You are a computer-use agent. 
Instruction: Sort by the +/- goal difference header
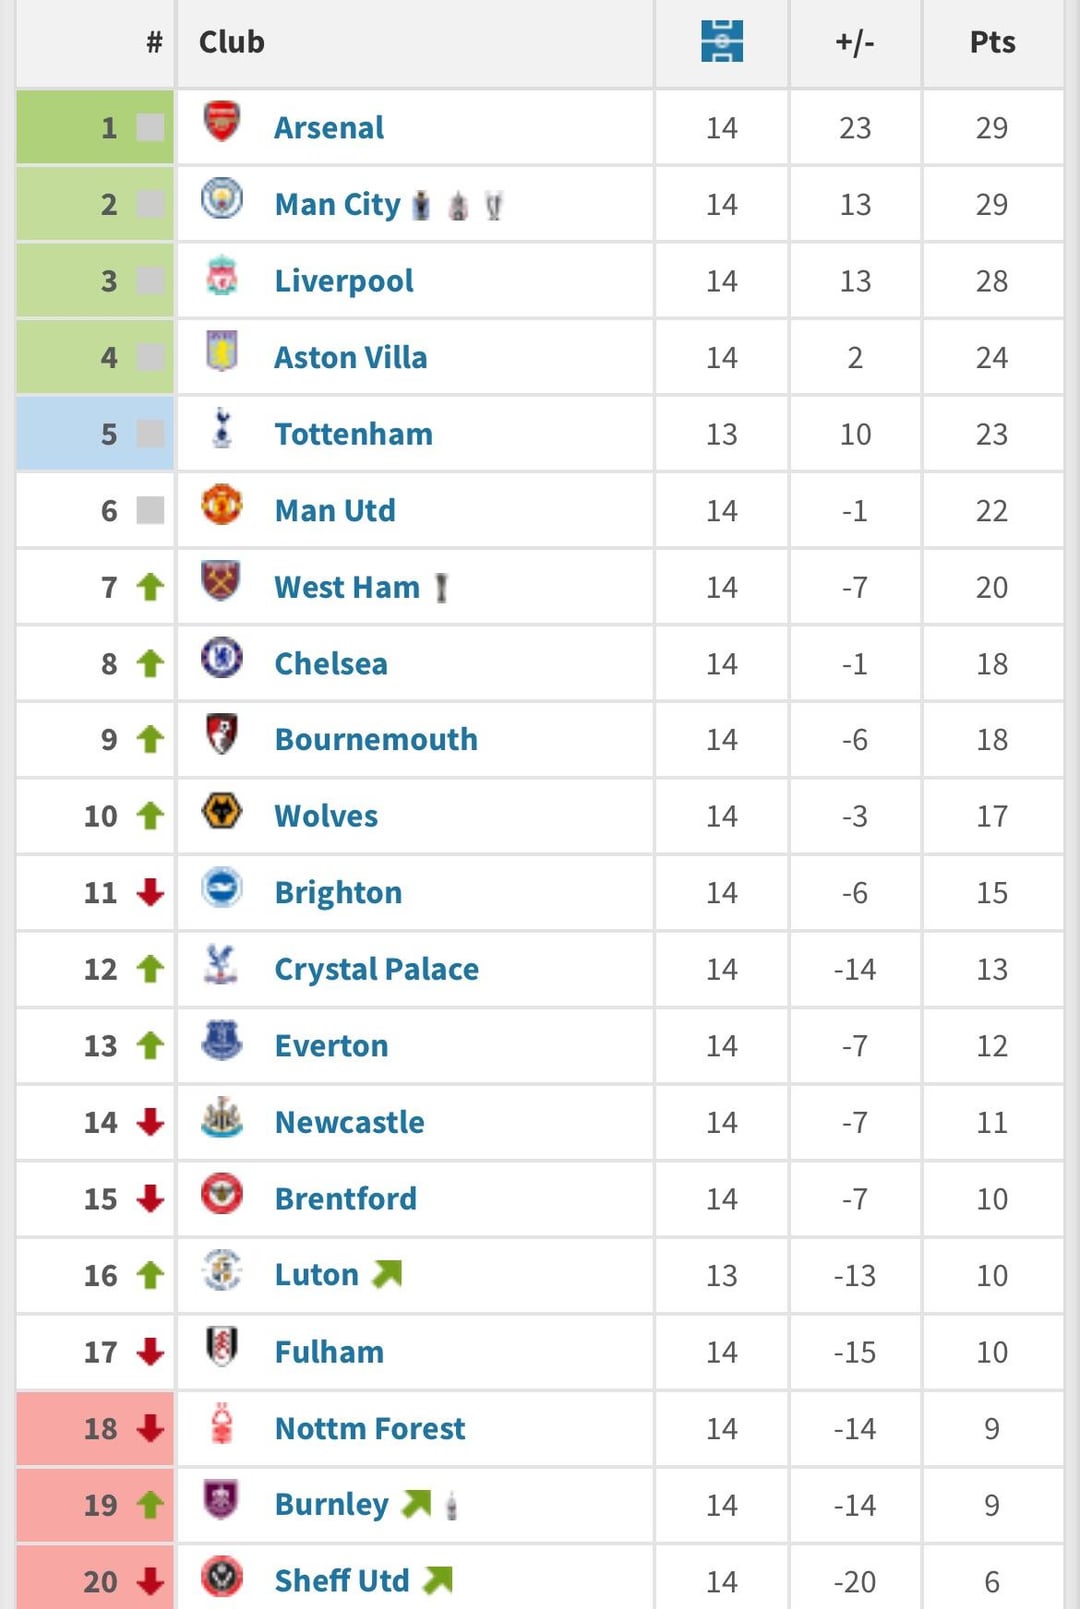[855, 42]
